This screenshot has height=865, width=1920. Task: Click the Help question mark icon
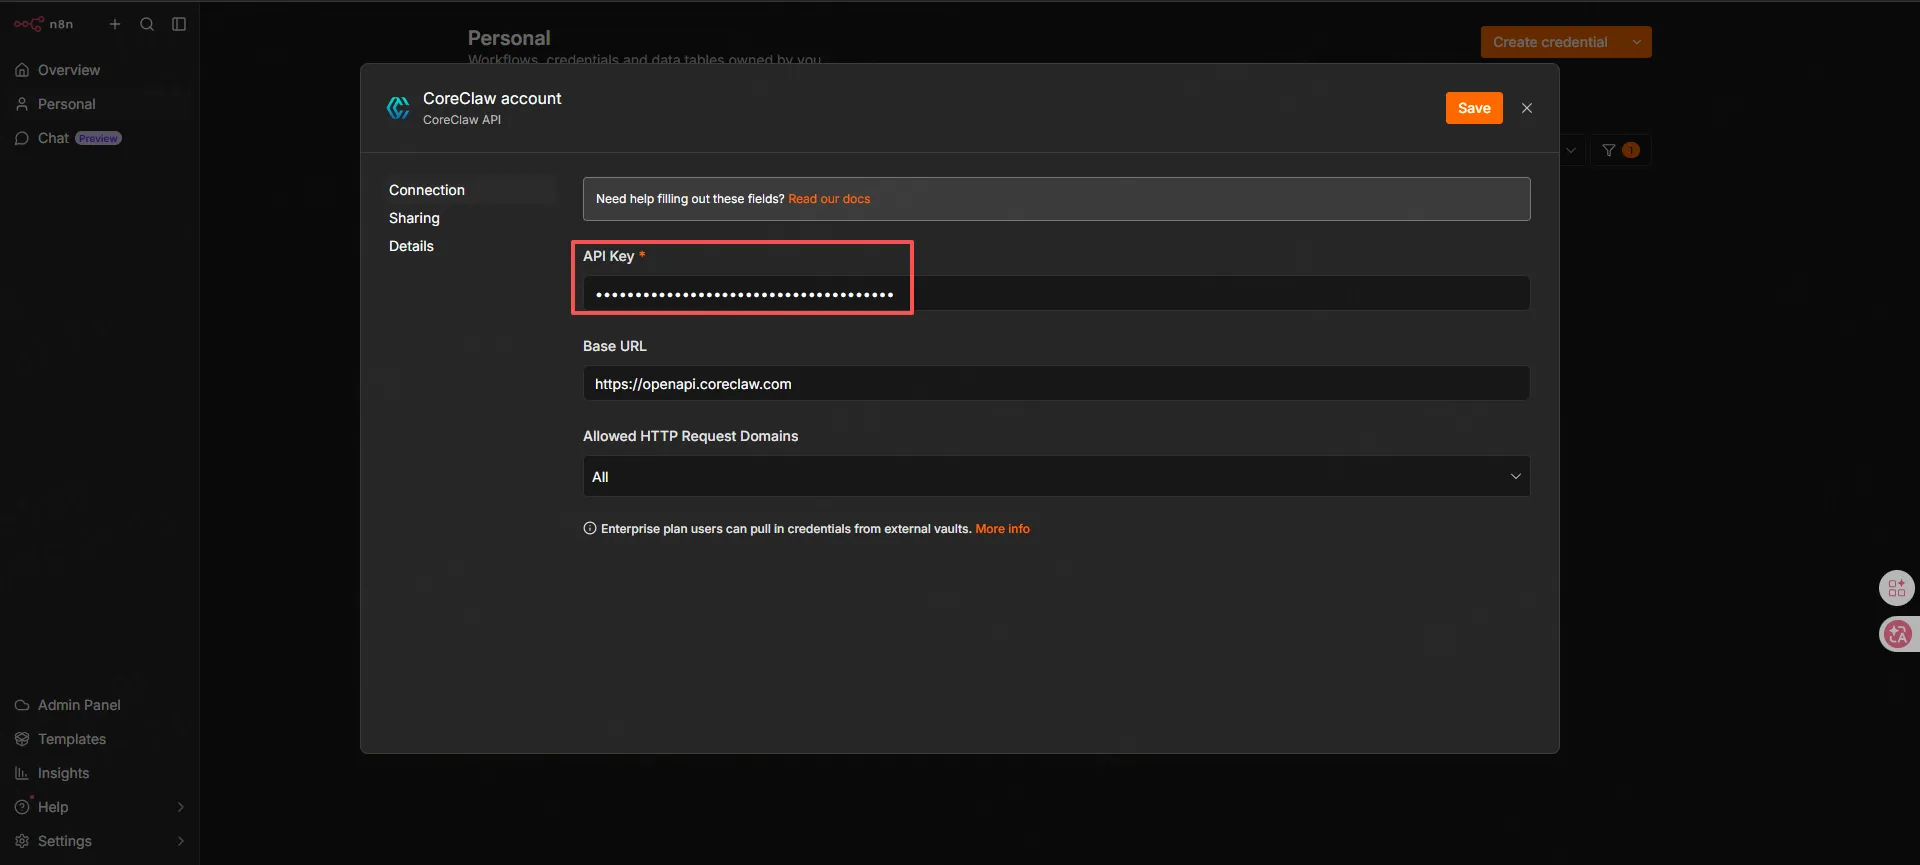click(22, 807)
